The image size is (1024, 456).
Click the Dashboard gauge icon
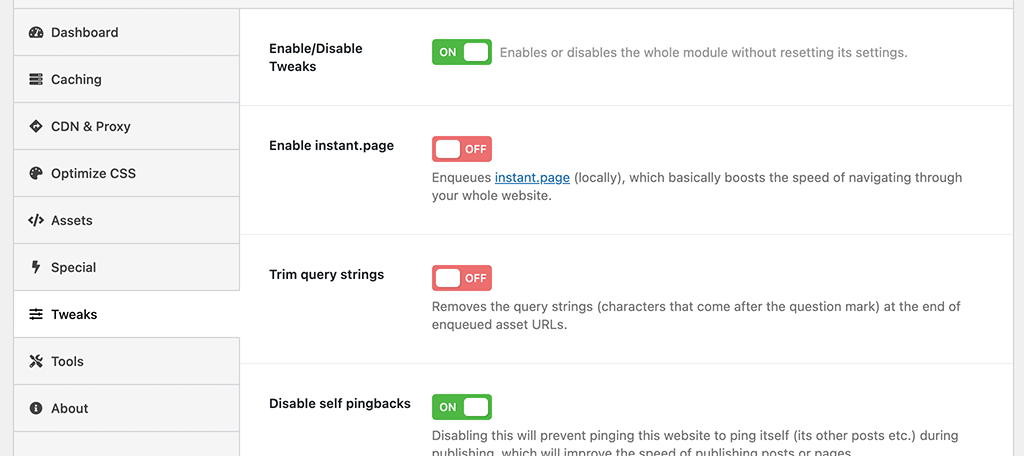tap(36, 33)
